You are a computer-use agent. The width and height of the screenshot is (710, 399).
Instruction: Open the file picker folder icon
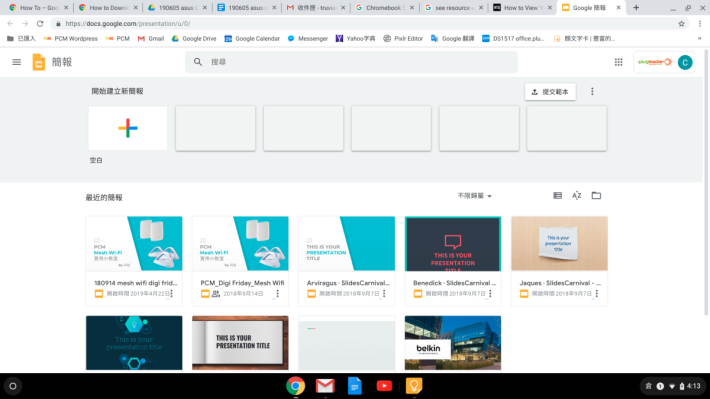point(596,196)
